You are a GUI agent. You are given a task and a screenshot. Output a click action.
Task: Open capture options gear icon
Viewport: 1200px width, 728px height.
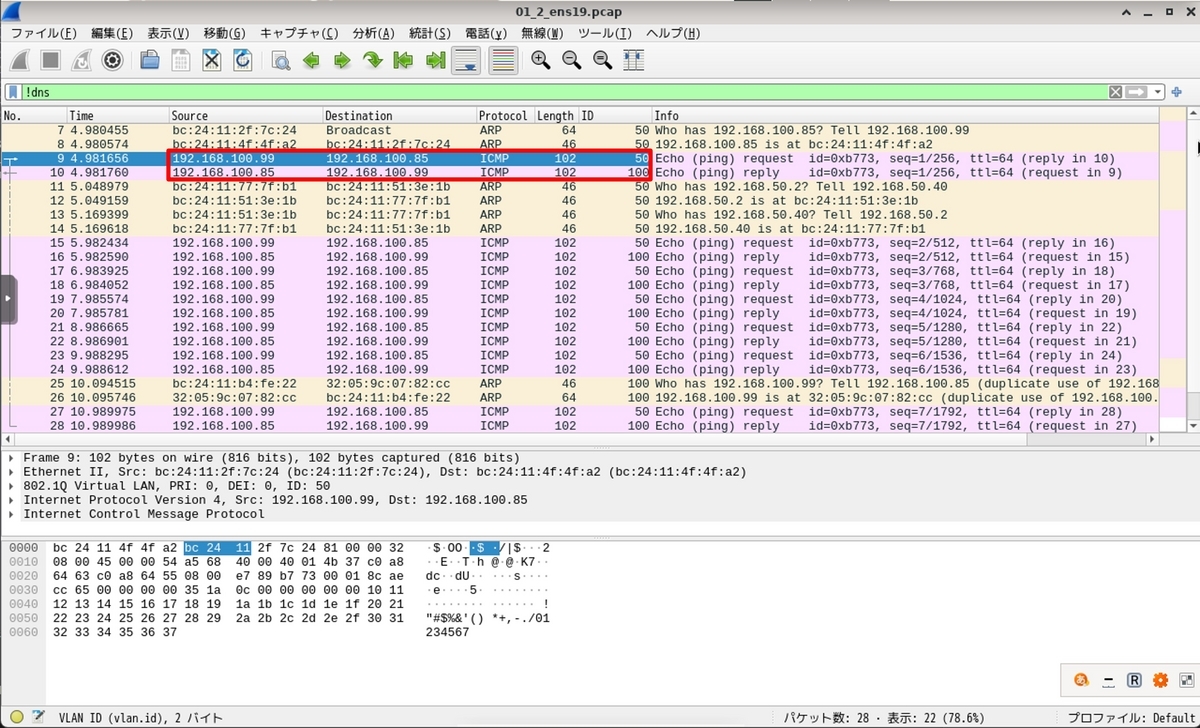click(x=112, y=60)
